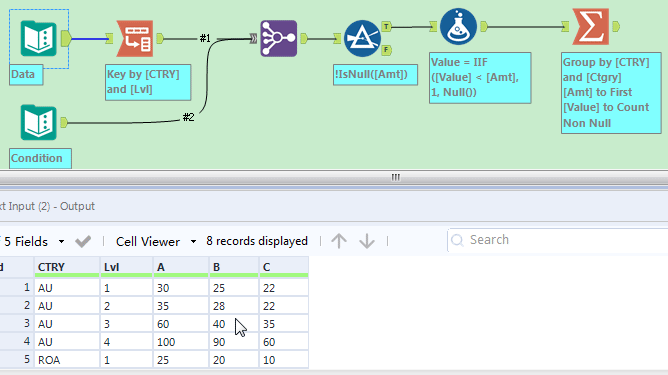Click cell with value 10 in row 5
The height and width of the screenshot is (375, 668).
click(x=283, y=360)
